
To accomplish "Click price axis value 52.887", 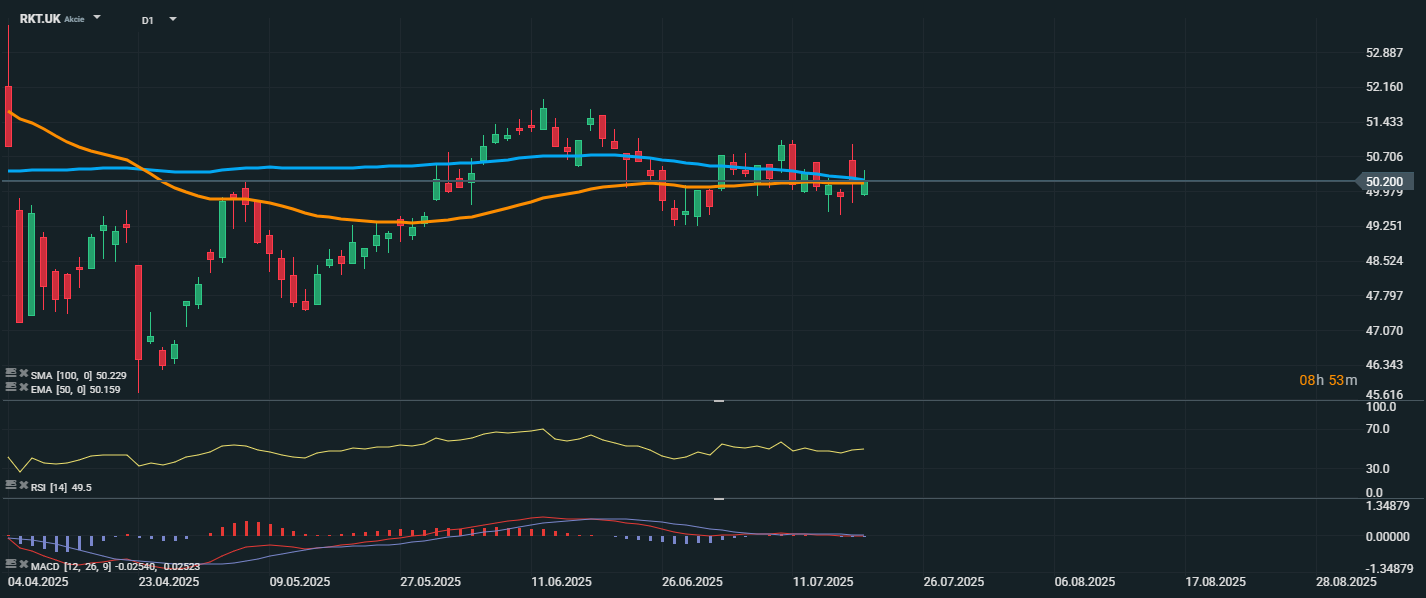I will click(x=1385, y=53).
